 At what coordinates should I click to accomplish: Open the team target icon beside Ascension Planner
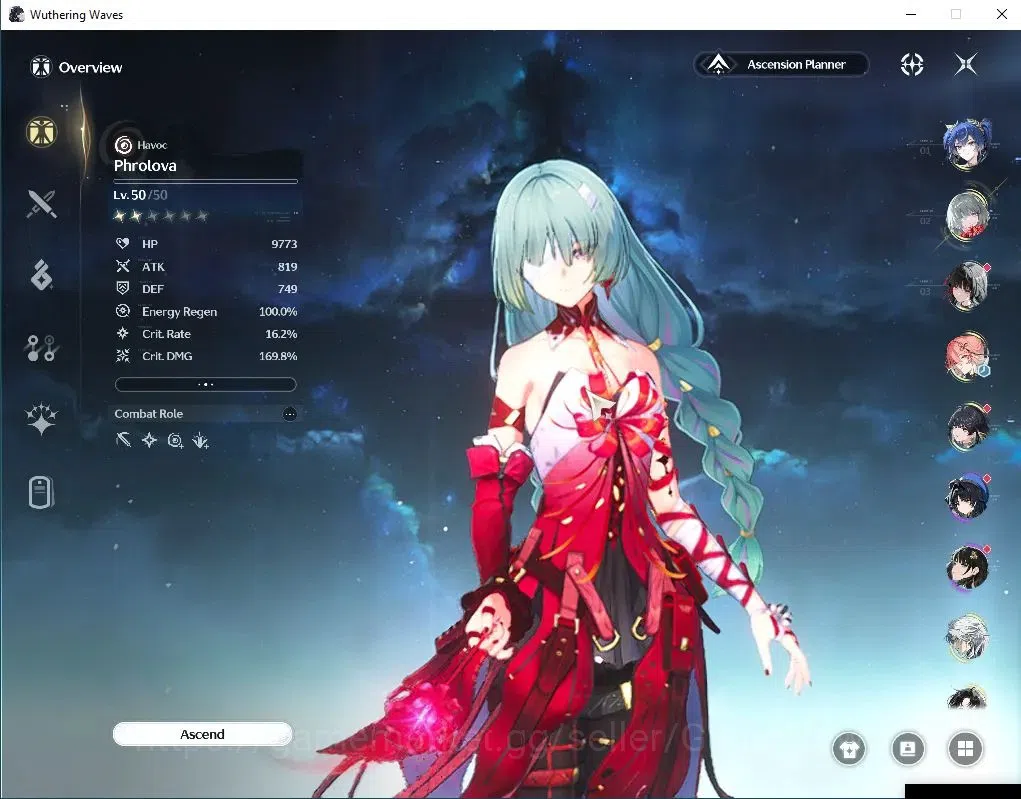(x=912, y=64)
